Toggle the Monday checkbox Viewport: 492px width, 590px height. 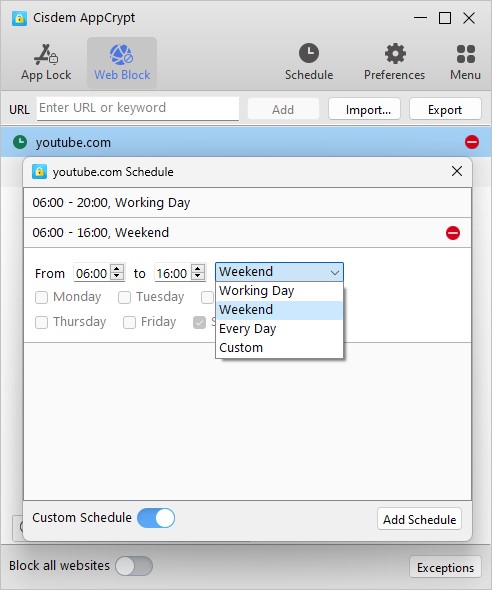[41, 297]
